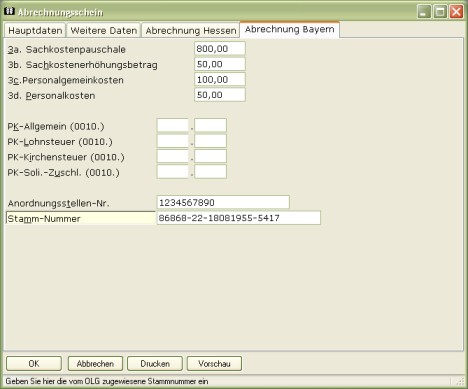Close the Abrechnungsschein window
This screenshot has width=468, height=389.
pos(456,12)
